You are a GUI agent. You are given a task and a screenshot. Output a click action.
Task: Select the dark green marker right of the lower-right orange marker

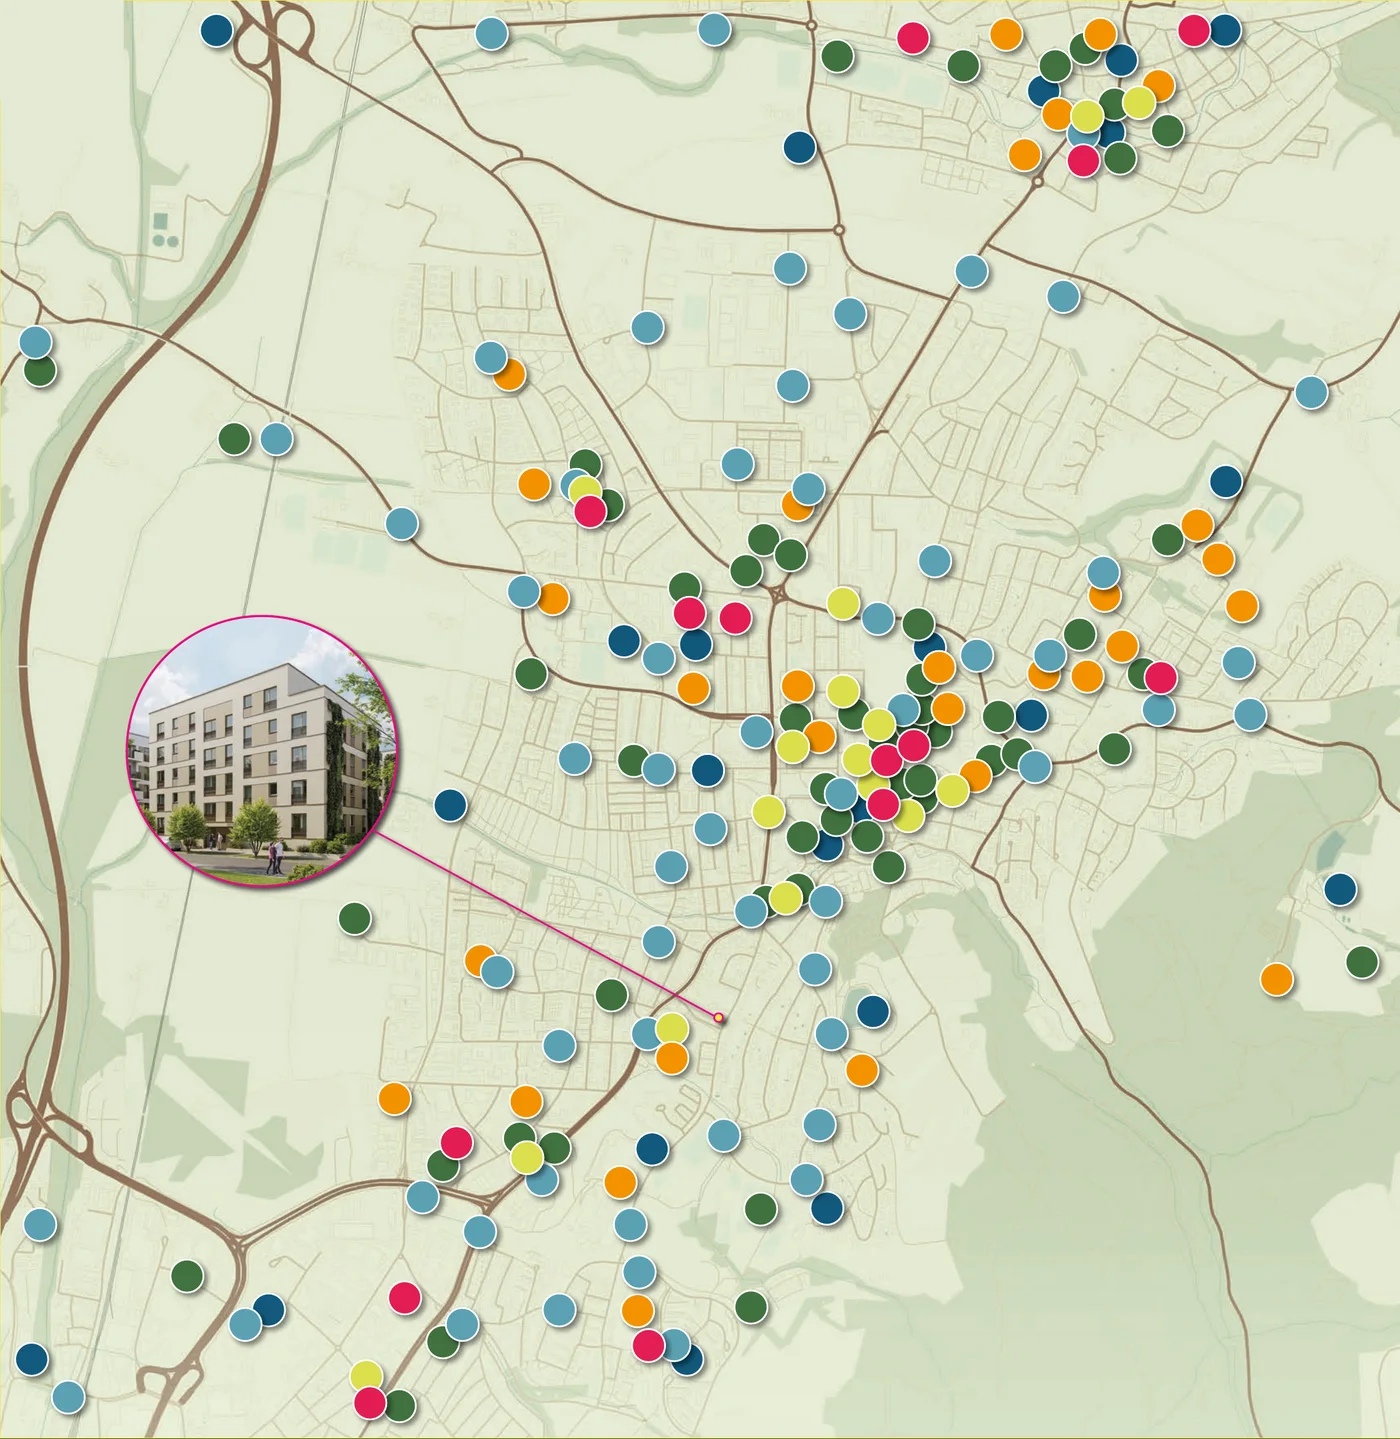1362,962
